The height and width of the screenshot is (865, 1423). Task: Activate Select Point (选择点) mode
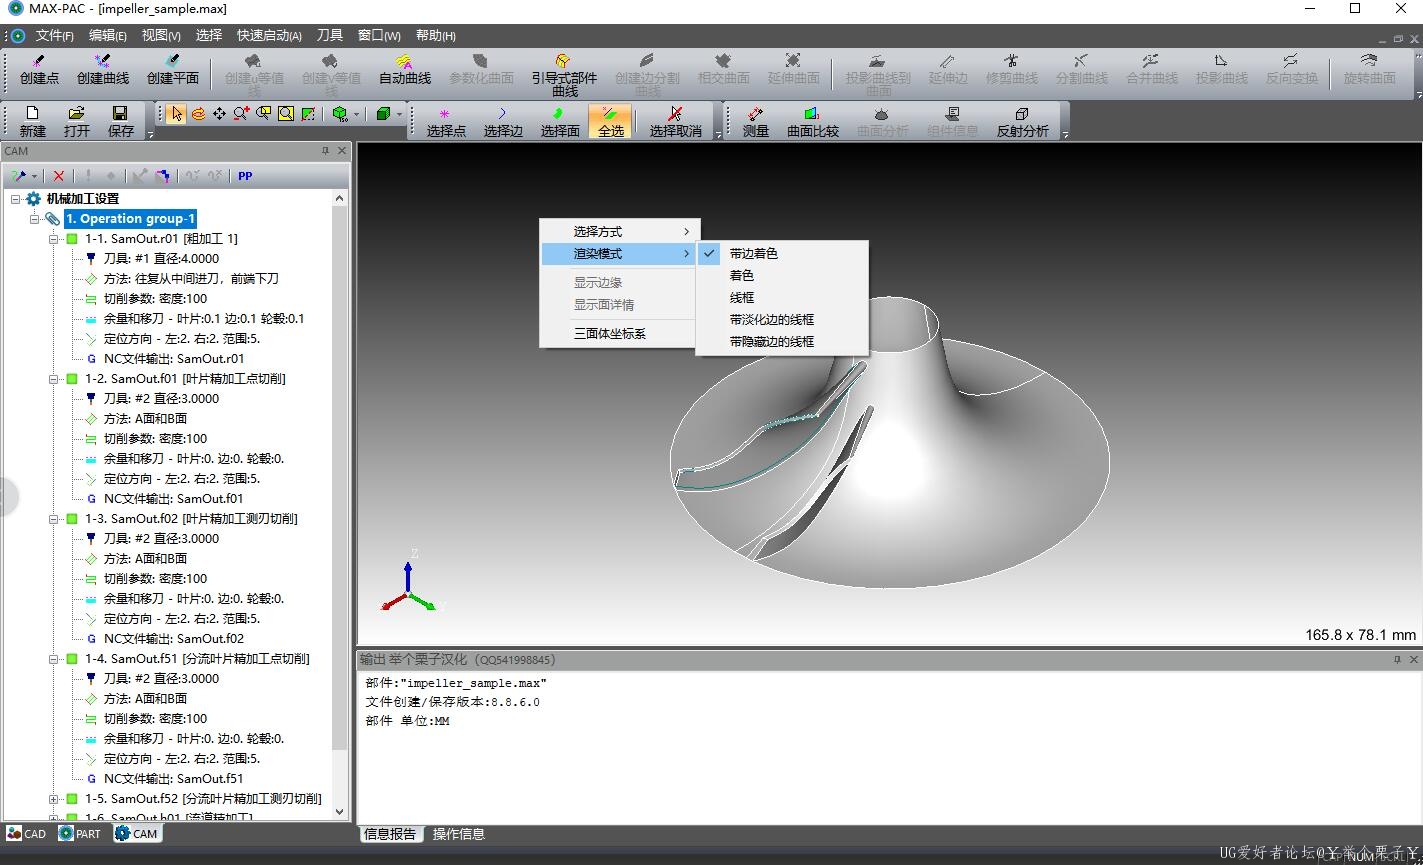446,122
